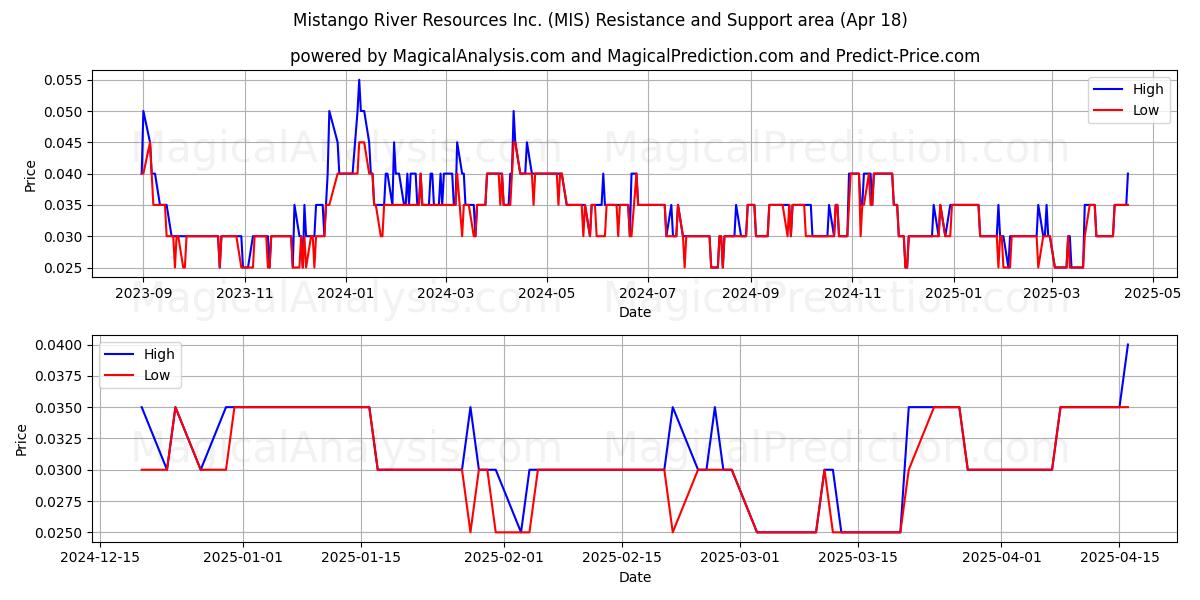Image resolution: width=1200 pixels, height=600 pixels.
Task: Click the 2024-01 date tick label
Action: click(x=346, y=293)
